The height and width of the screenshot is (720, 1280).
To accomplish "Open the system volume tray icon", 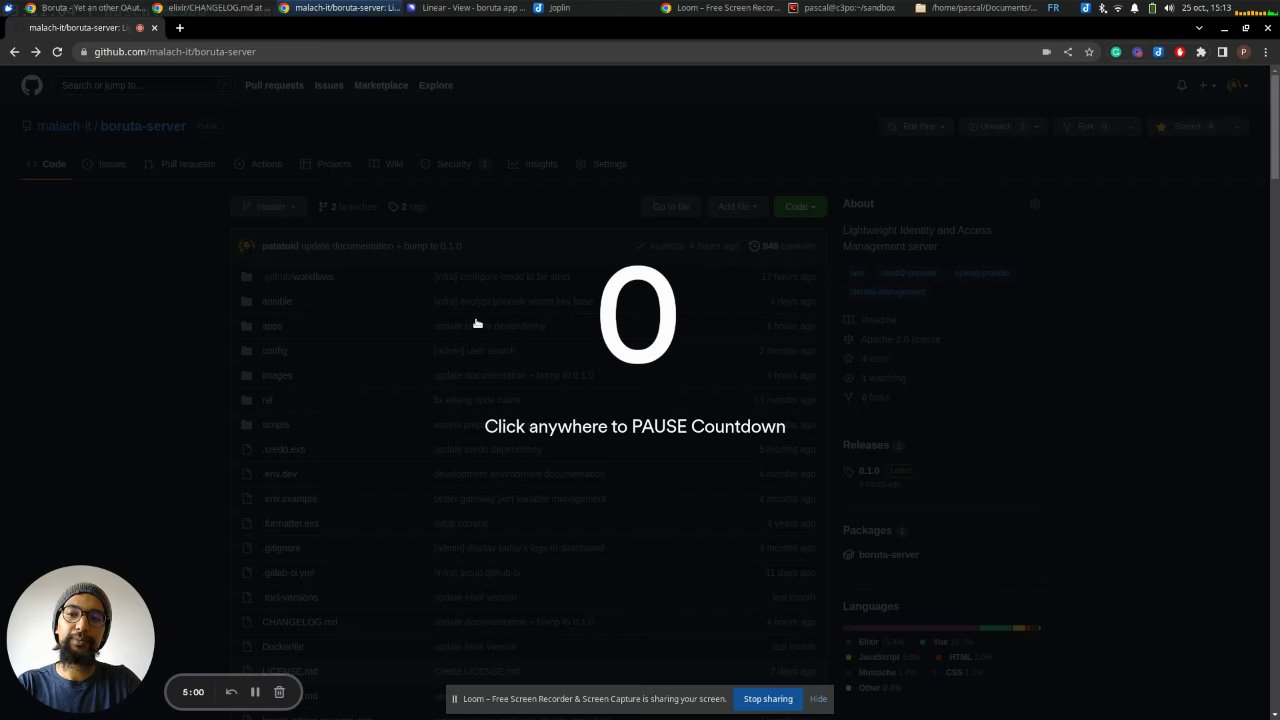I will click(1169, 7).
